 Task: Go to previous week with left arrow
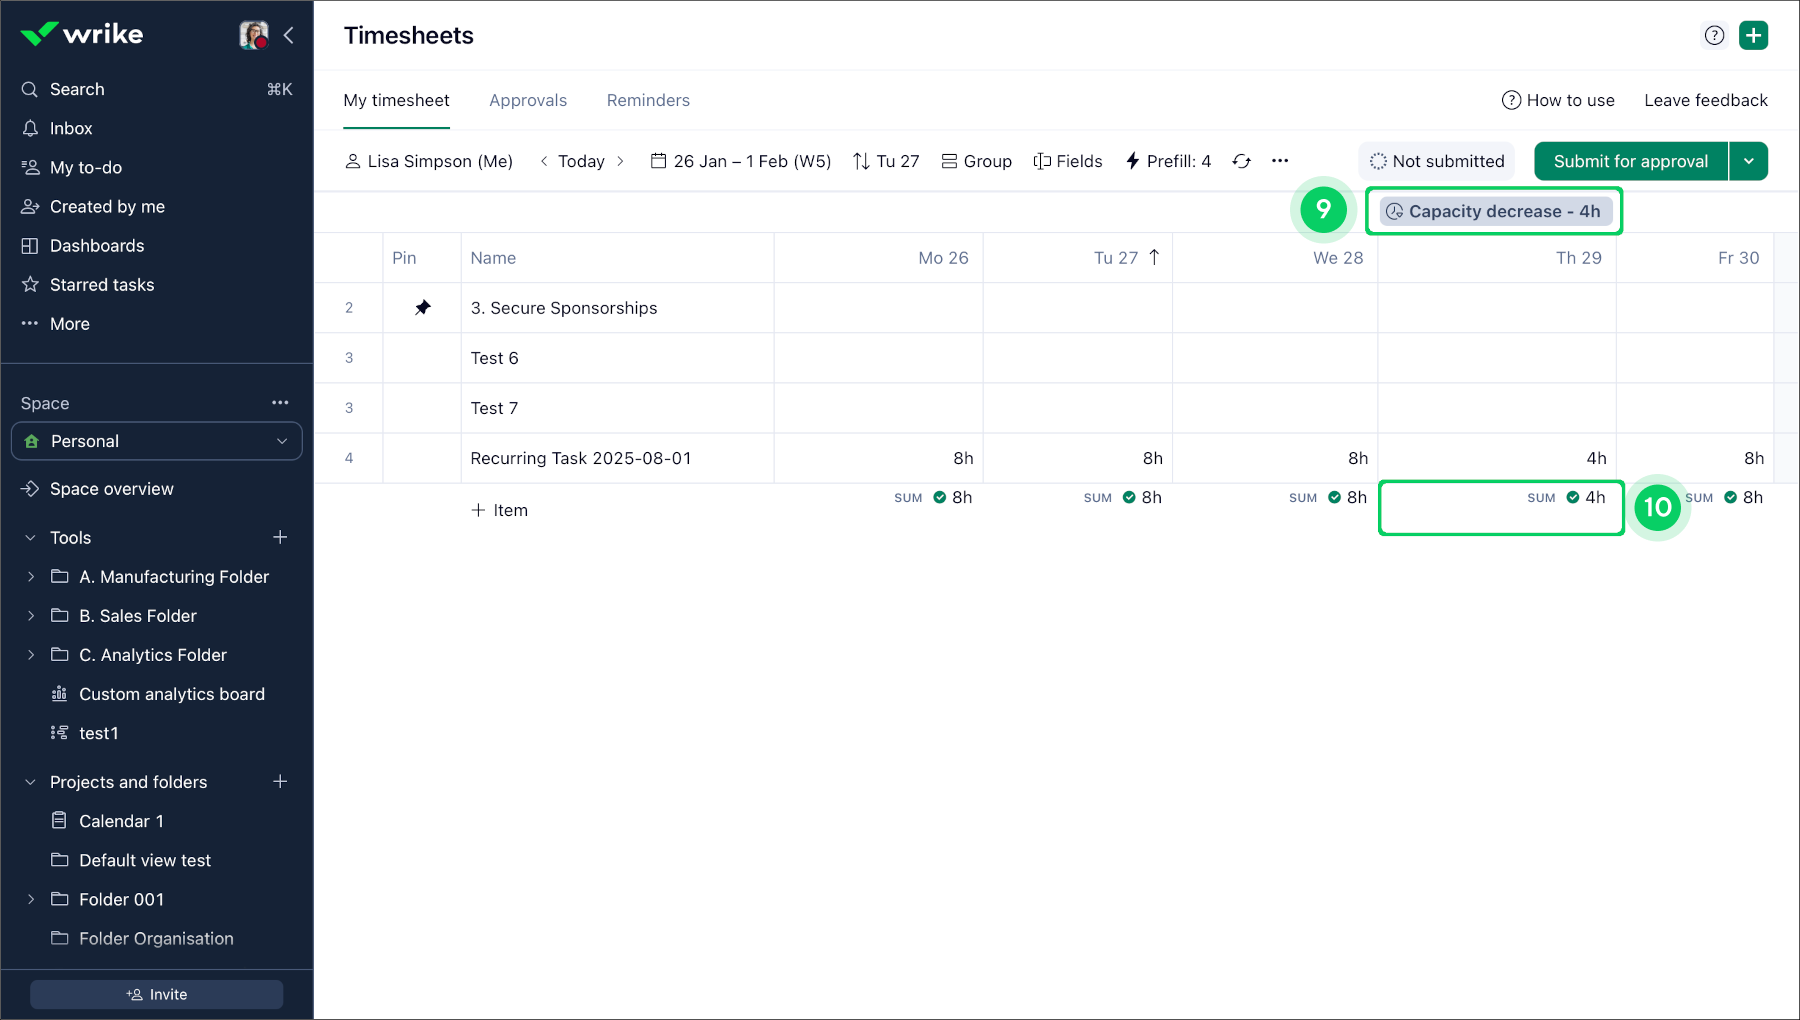coord(544,161)
